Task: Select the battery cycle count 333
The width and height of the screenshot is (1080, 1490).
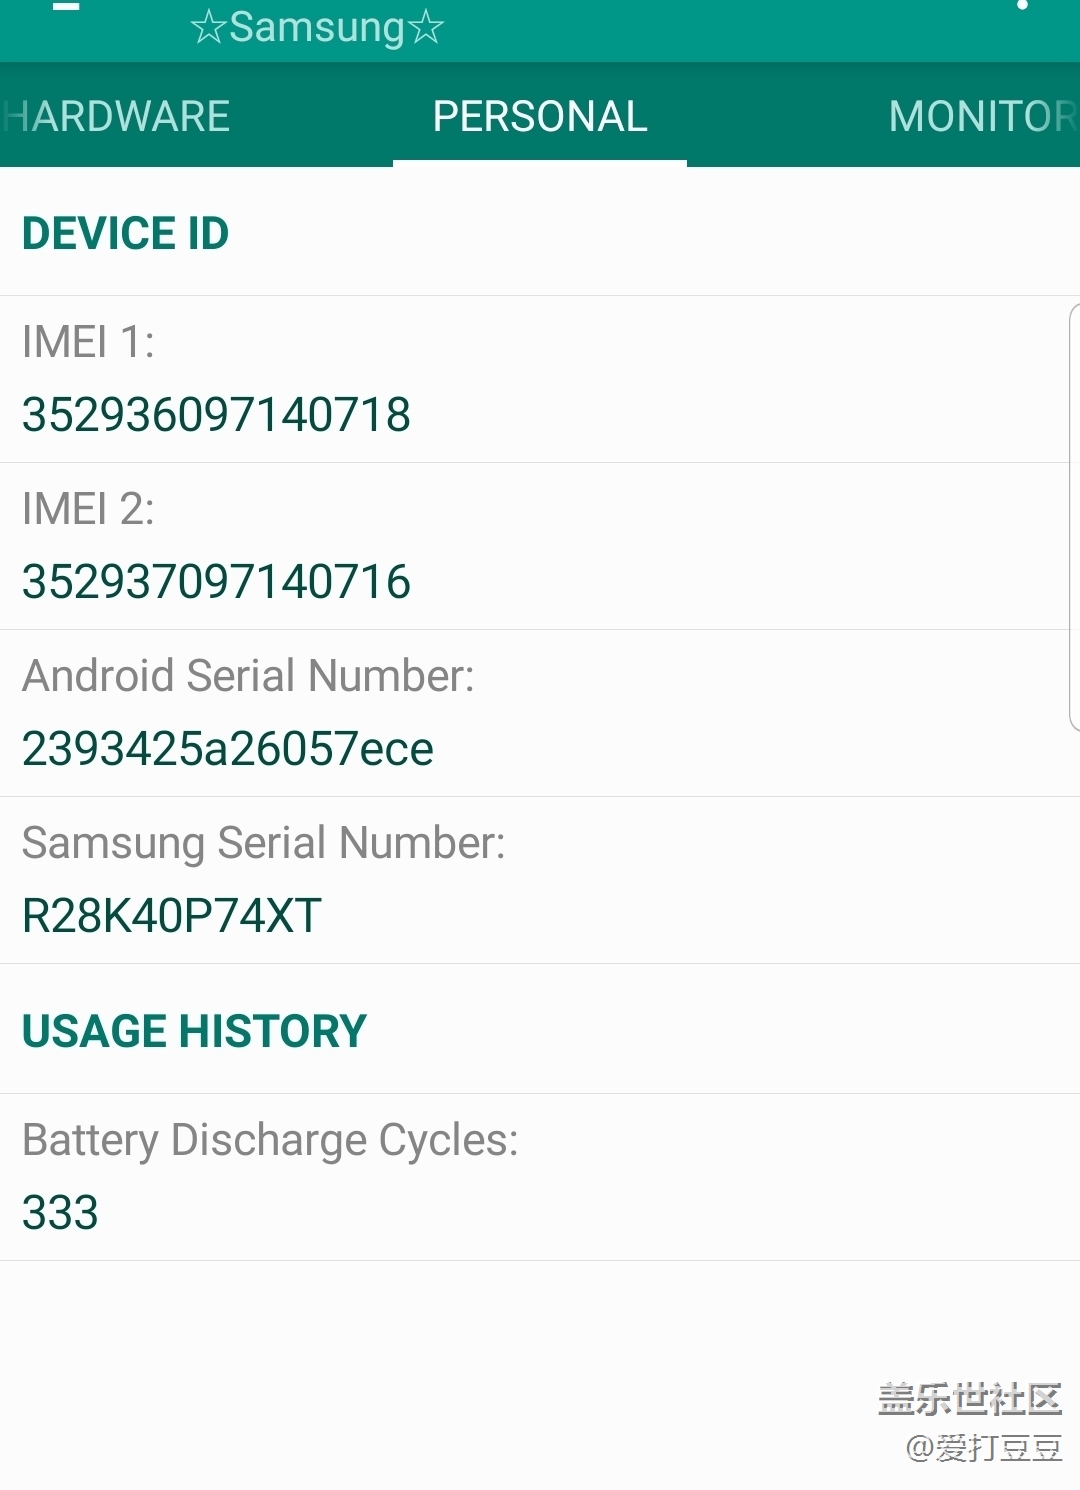Action: (x=60, y=1213)
